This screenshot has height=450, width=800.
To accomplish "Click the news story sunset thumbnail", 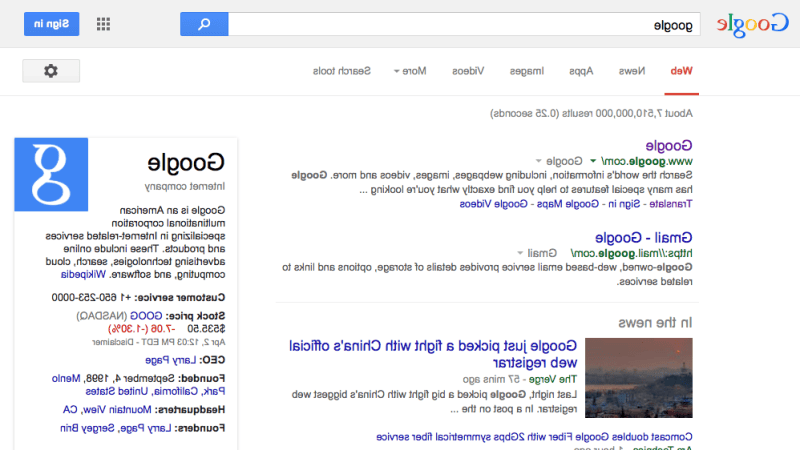I will [639, 378].
